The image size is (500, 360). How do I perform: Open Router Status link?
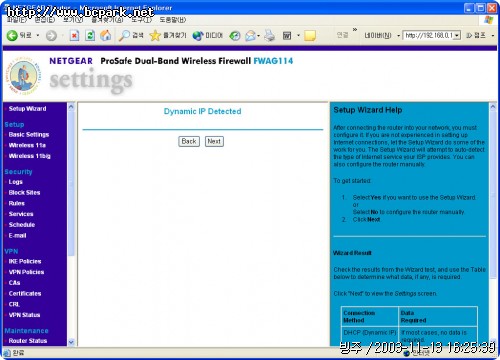click(28, 341)
